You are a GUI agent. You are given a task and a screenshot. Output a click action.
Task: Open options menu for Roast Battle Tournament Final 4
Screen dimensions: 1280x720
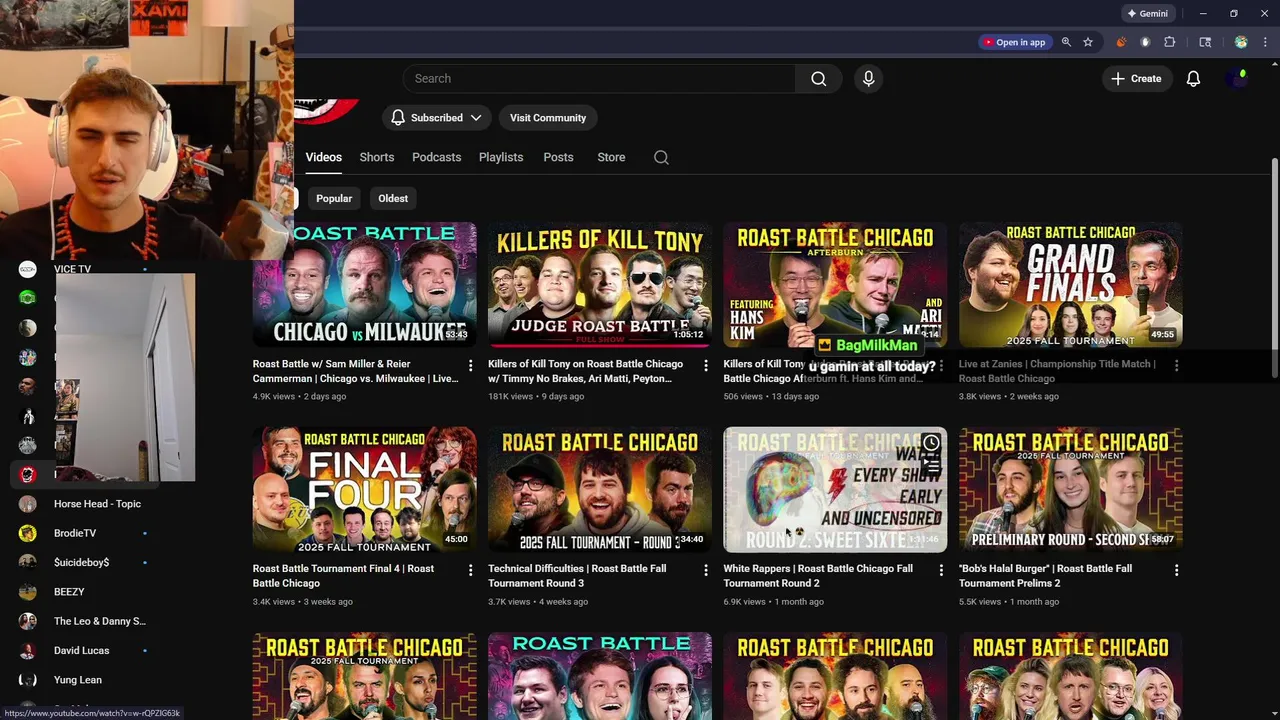[470, 570]
